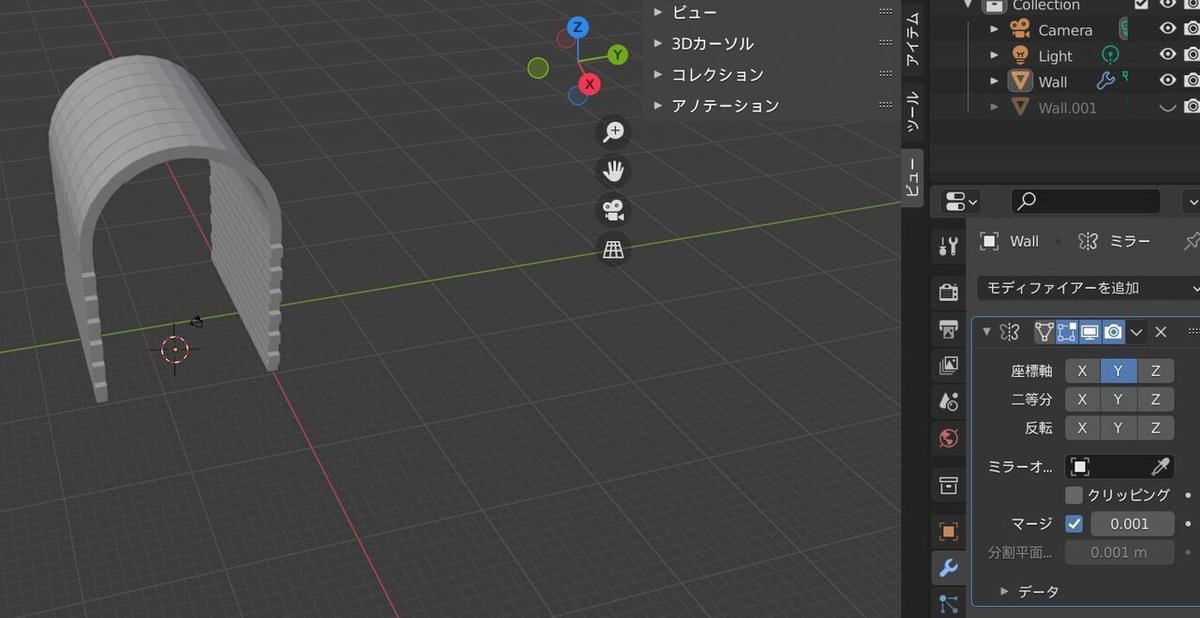Click the light data icon beside Light

[x=1110, y=55]
